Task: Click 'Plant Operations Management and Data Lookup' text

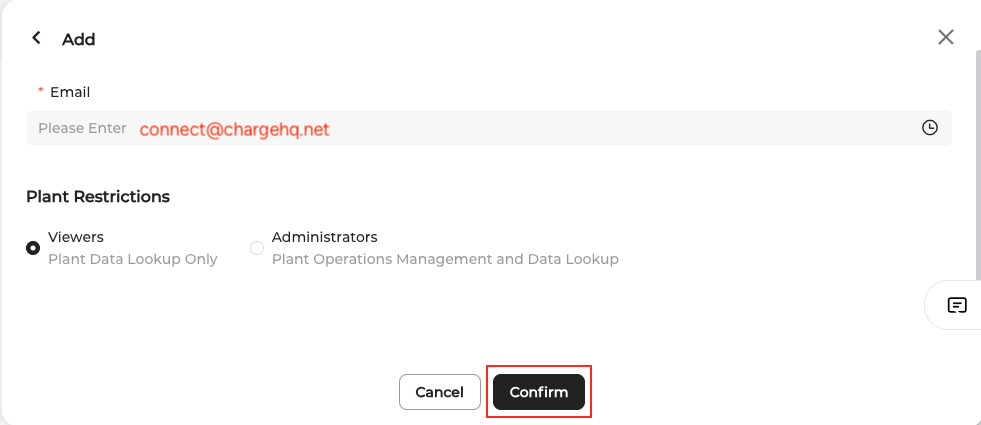Action: pos(445,259)
